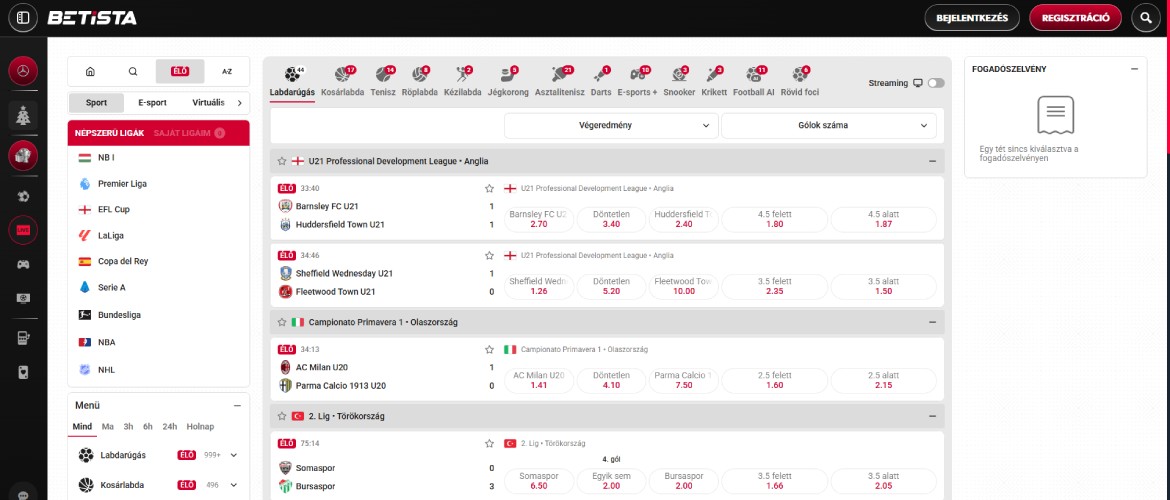Star the U21 Professional Development League header

[282, 161]
